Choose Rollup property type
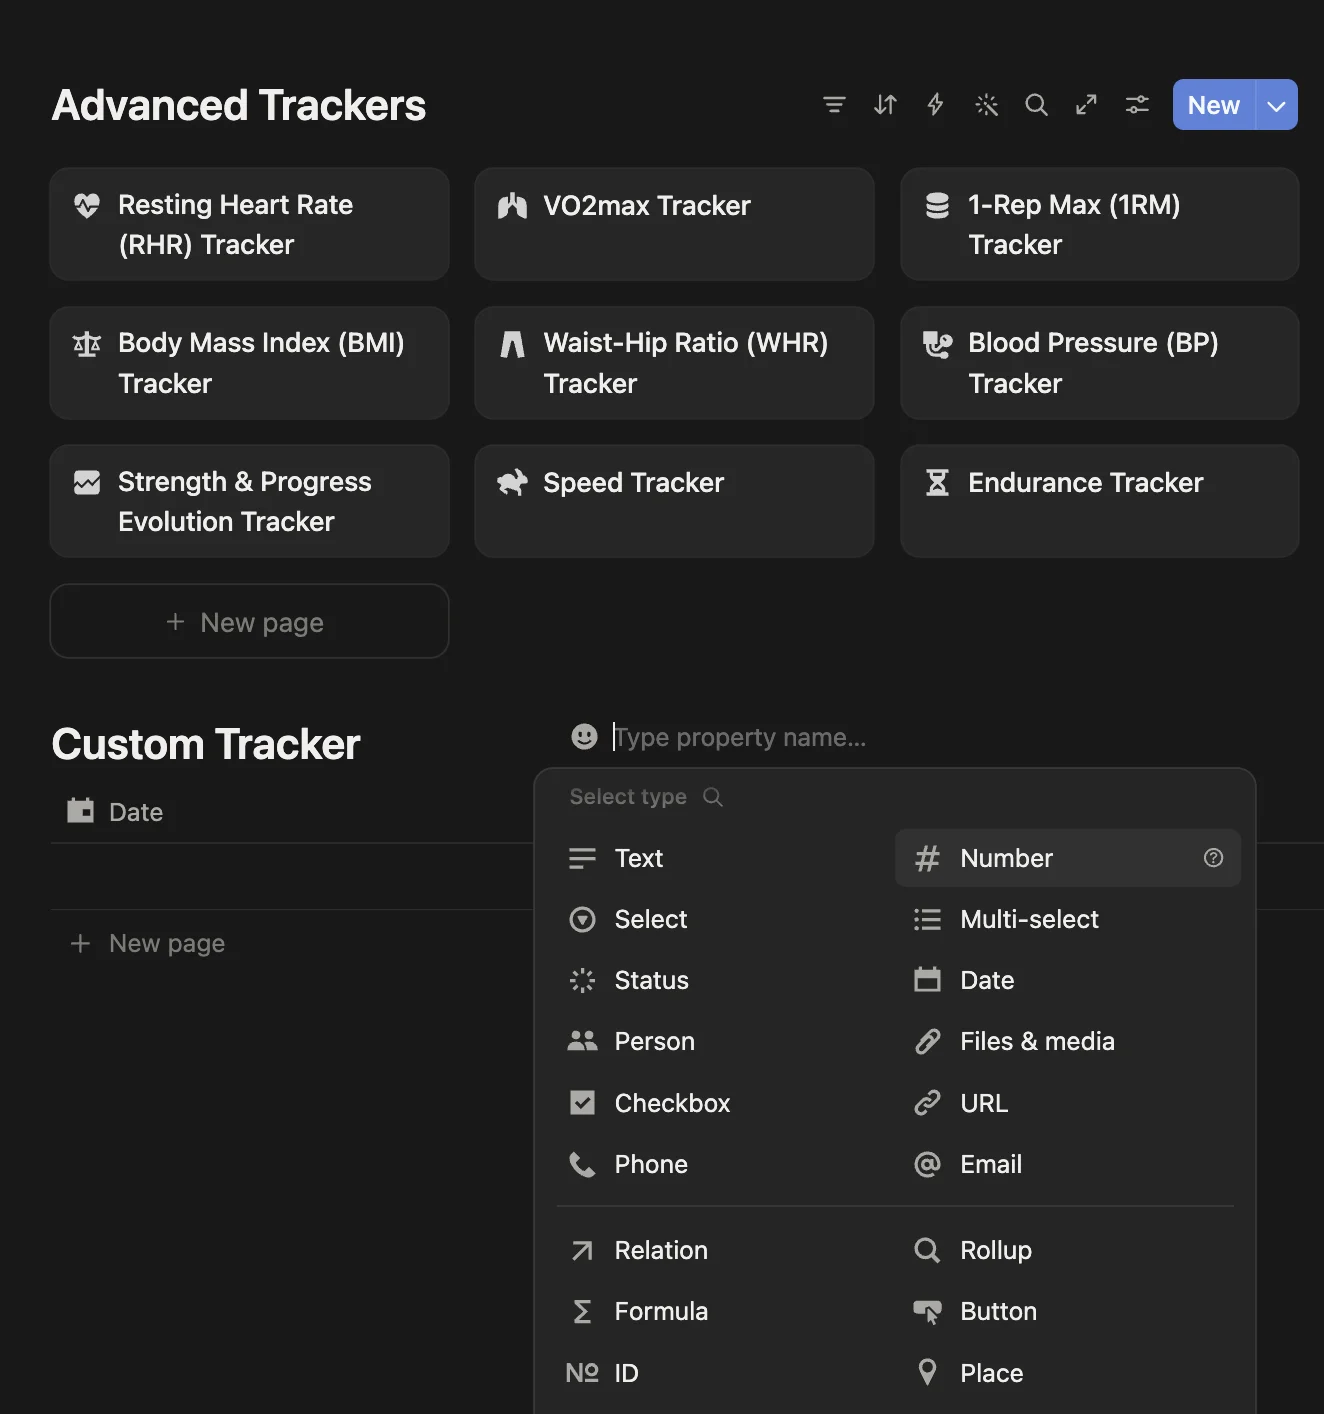 (1068, 1250)
